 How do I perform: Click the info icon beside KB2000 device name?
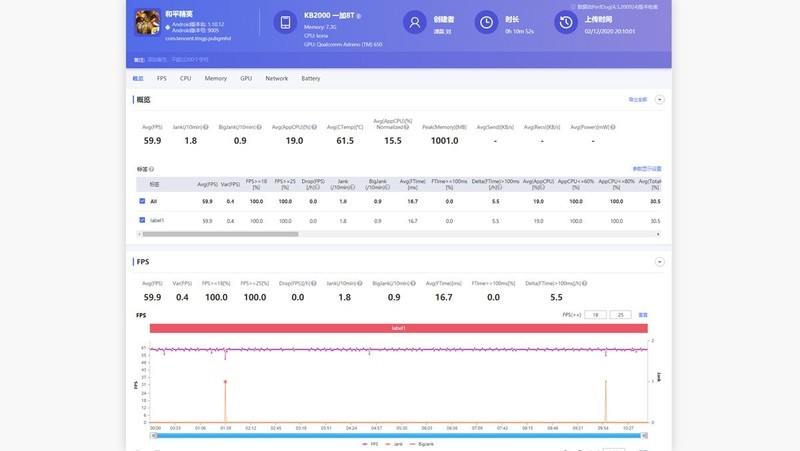coord(359,17)
